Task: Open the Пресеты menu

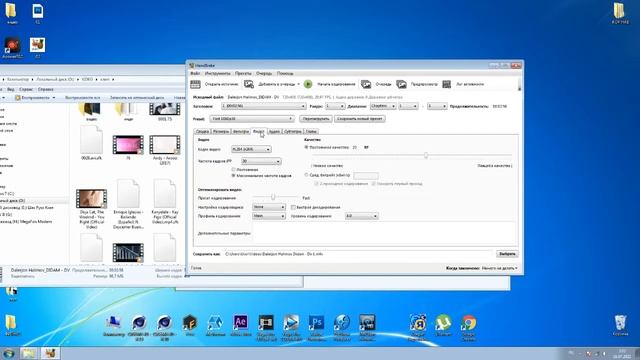Action: pyautogui.click(x=243, y=73)
